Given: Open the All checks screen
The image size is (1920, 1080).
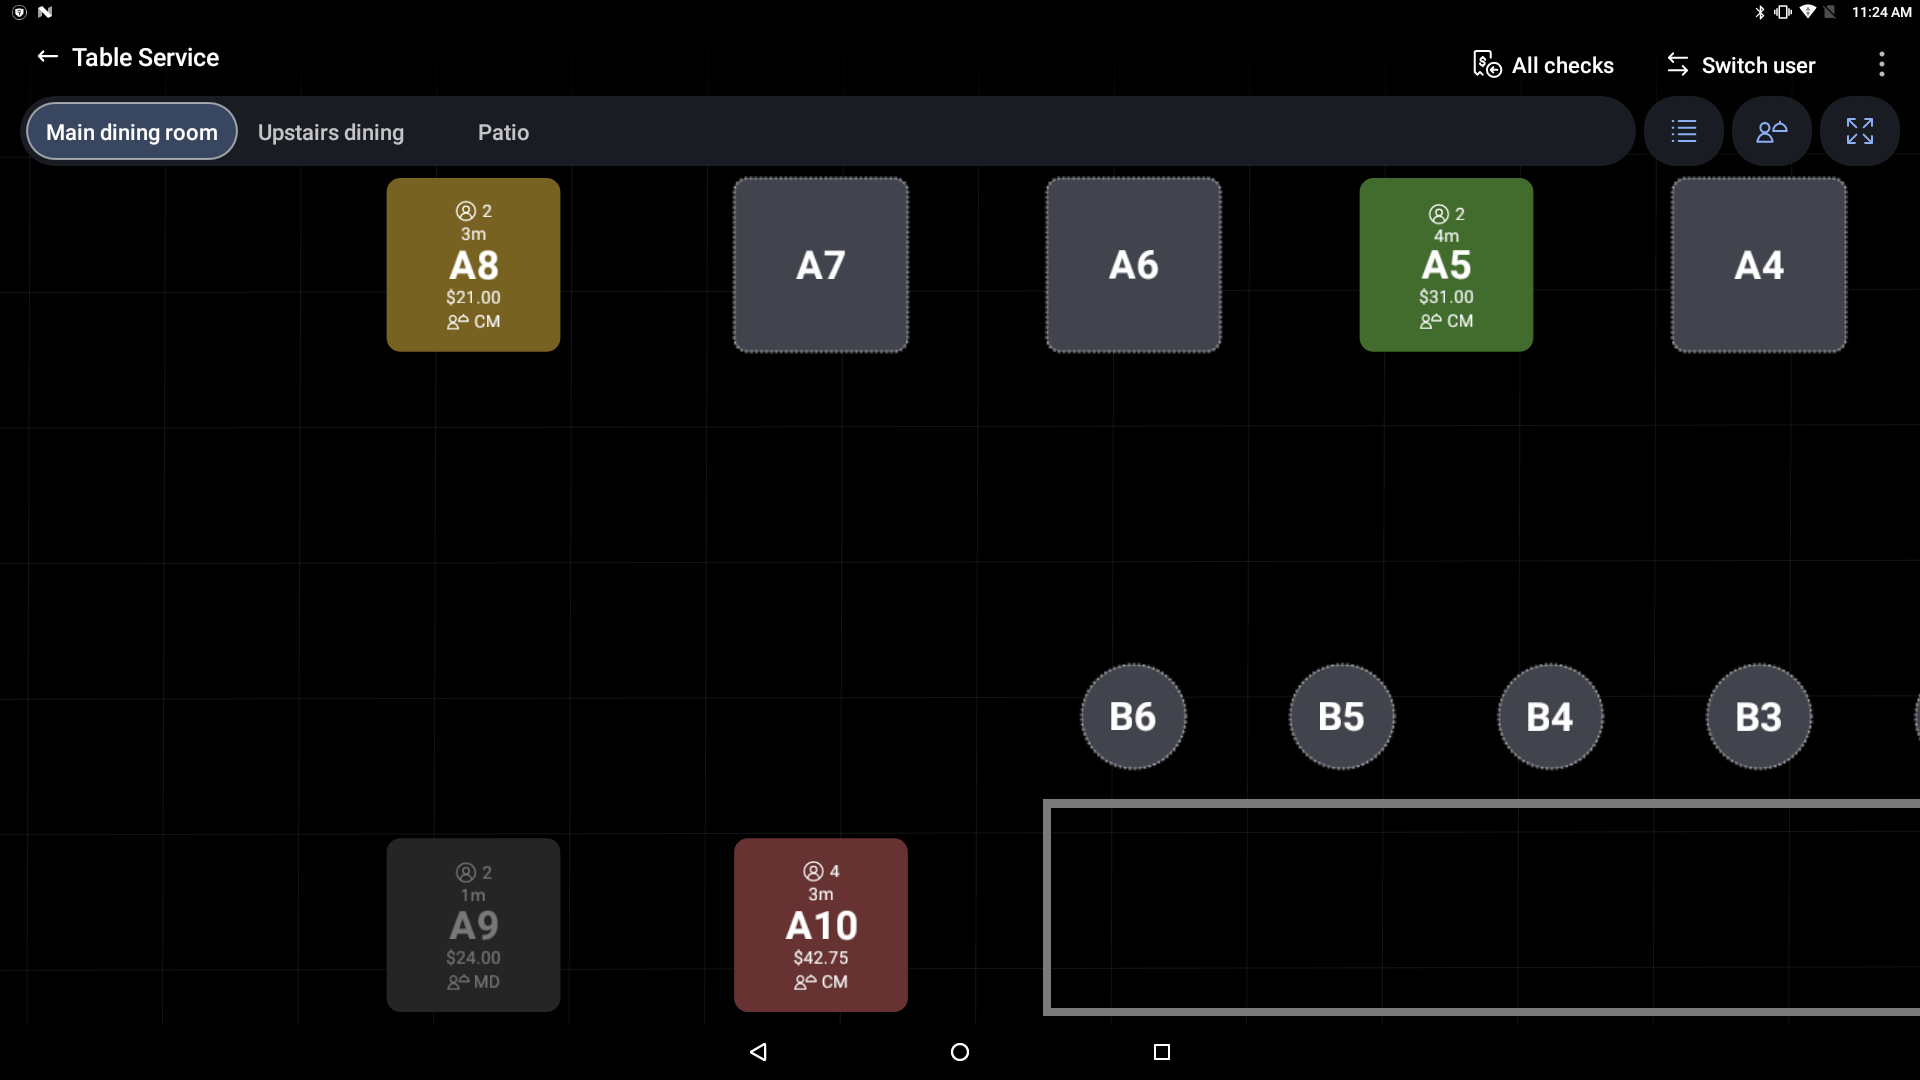Looking at the screenshot, I should tap(1542, 65).
